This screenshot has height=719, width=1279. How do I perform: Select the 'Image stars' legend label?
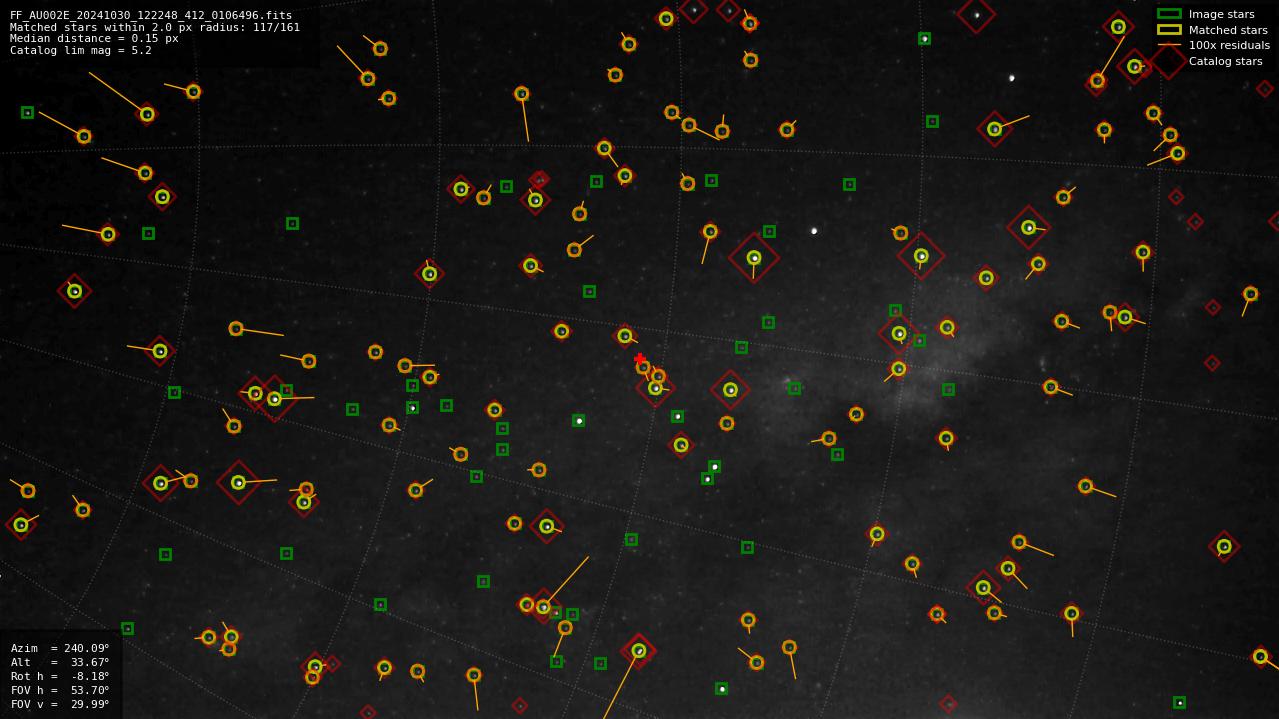[x=1221, y=14]
